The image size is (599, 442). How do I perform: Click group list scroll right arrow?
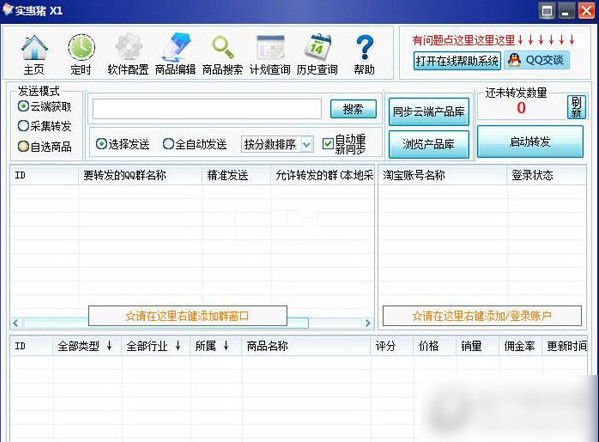pos(367,323)
